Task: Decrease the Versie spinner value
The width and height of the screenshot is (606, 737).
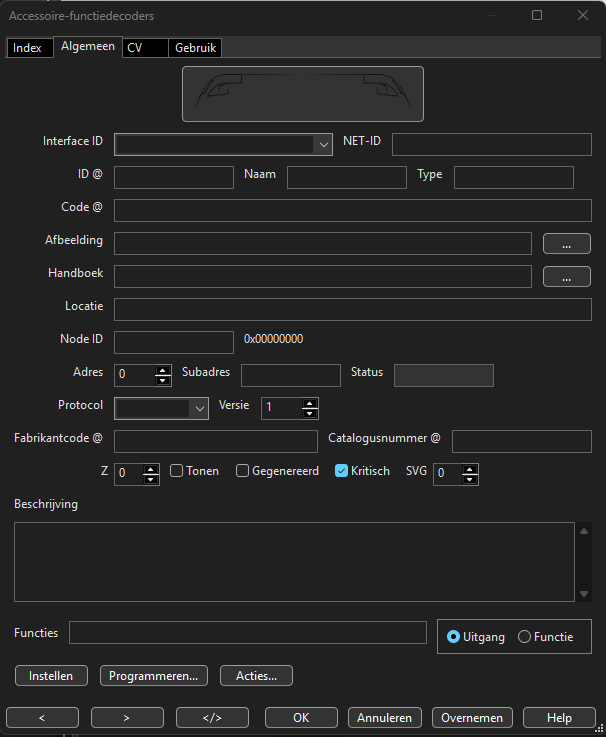Action: (x=310, y=413)
